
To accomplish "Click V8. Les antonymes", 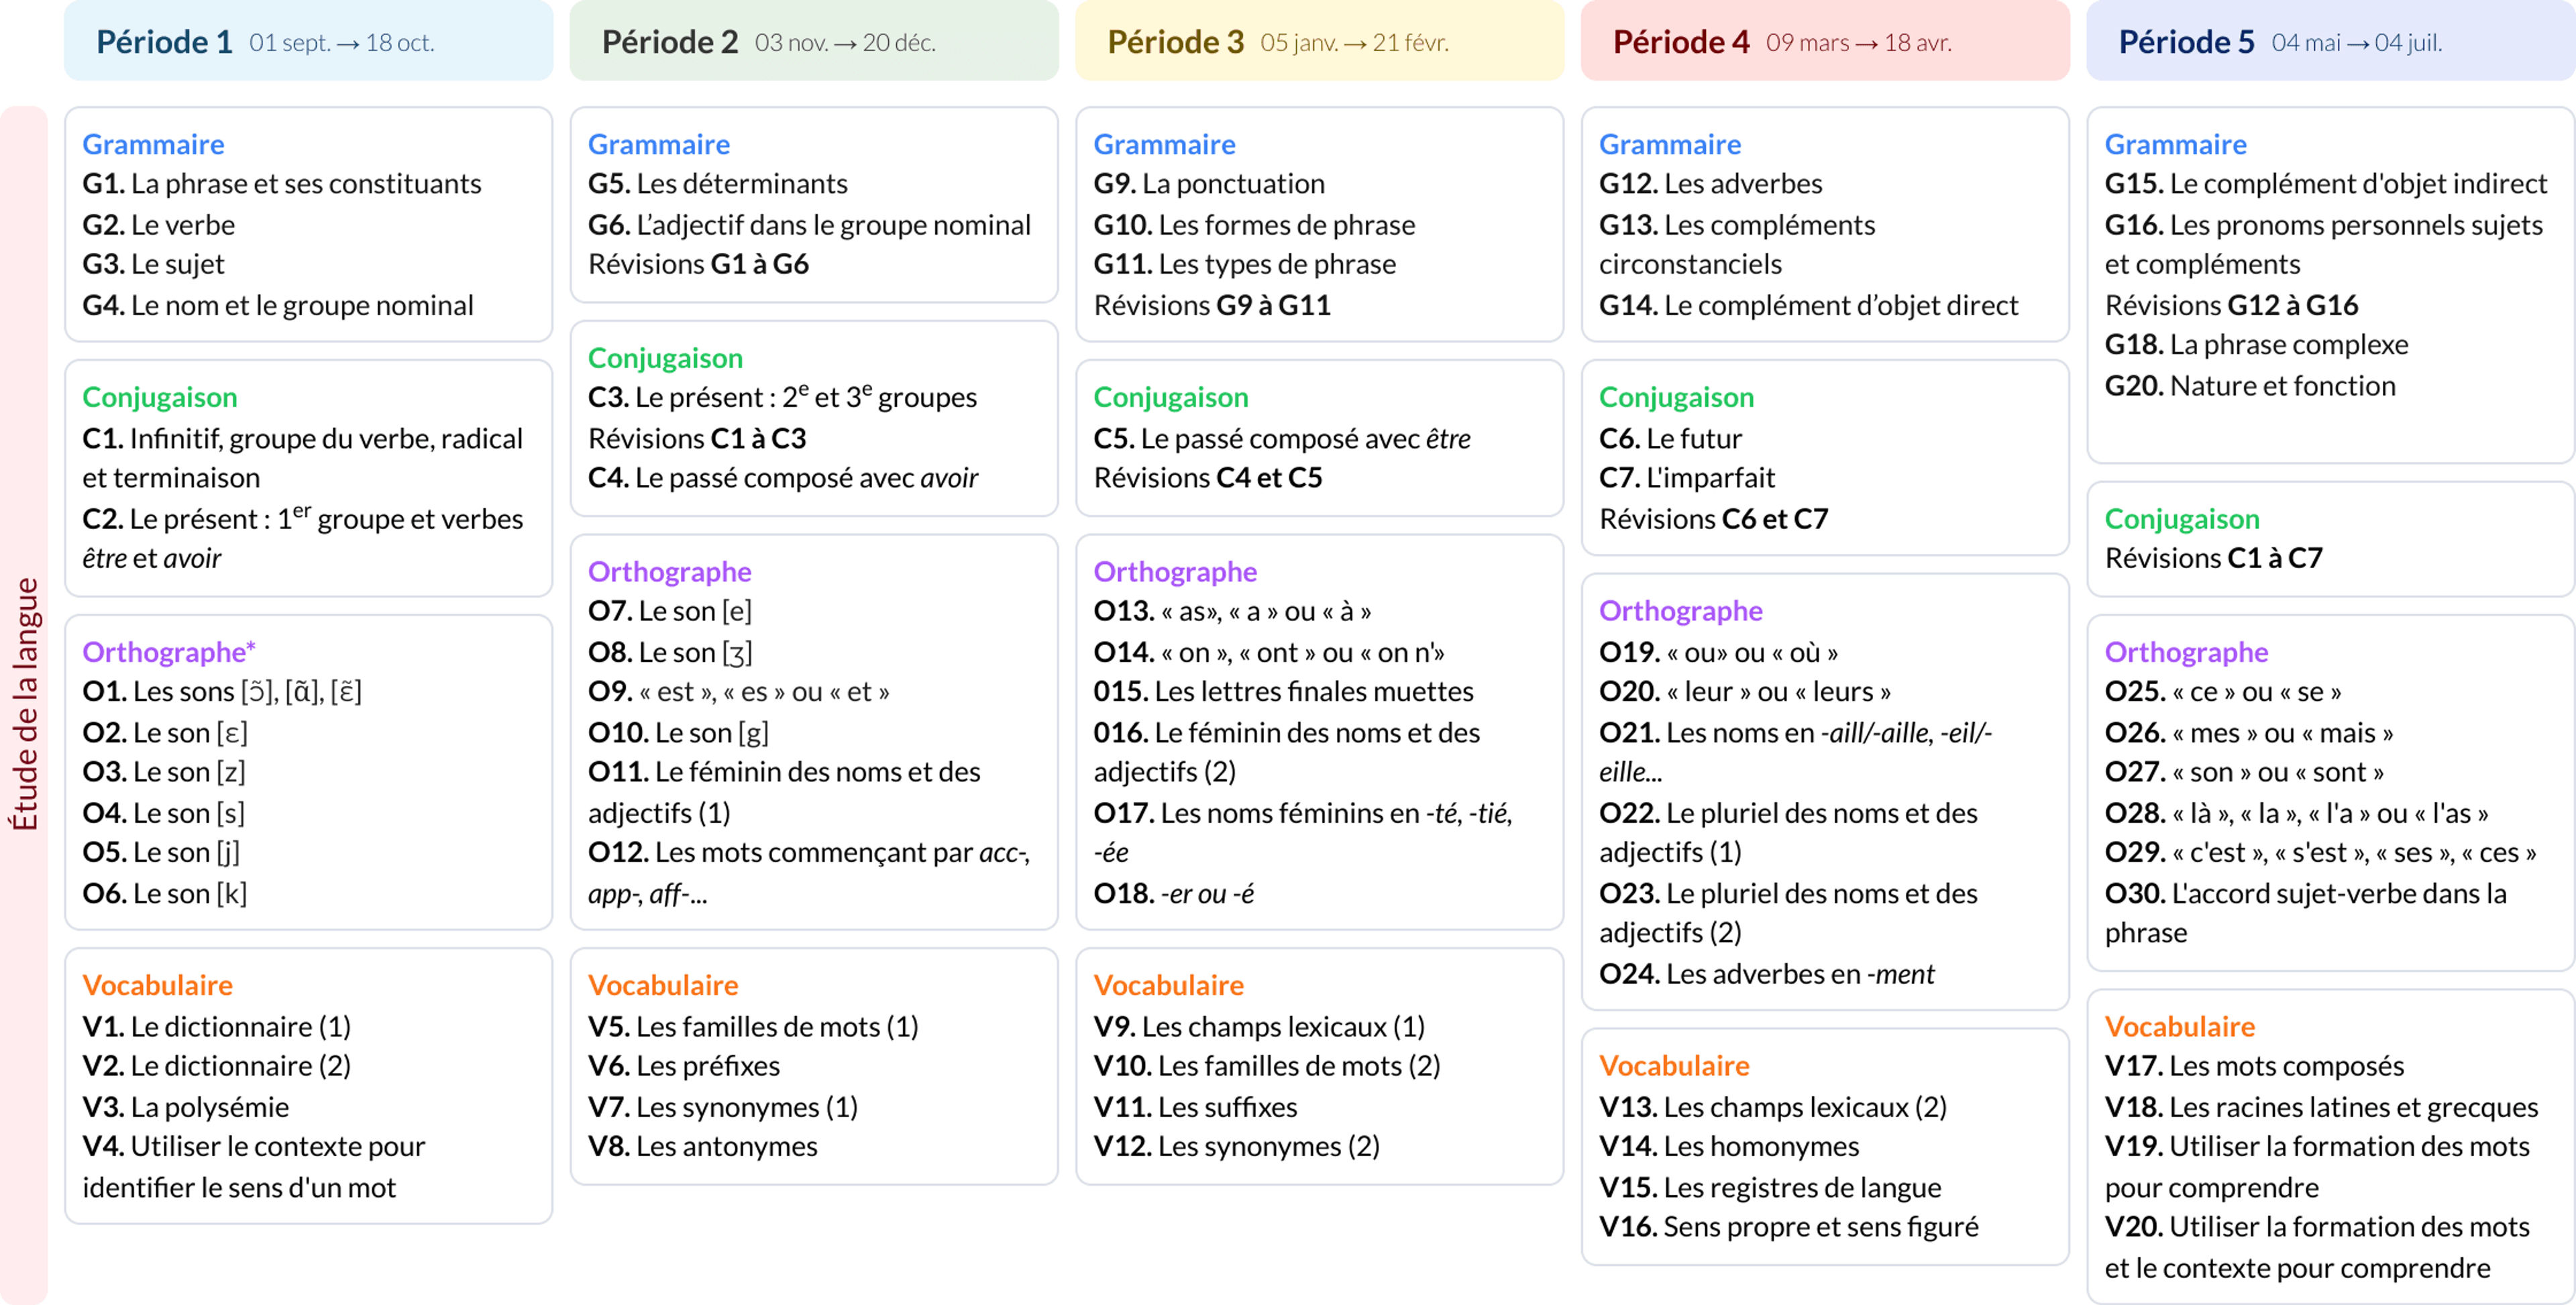I will point(703,1146).
